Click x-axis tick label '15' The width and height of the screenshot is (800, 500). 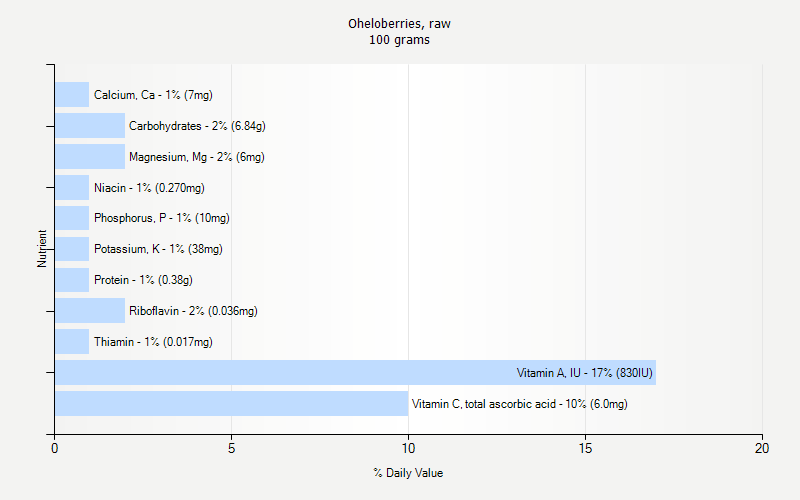pyautogui.click(x=585, y=448)
